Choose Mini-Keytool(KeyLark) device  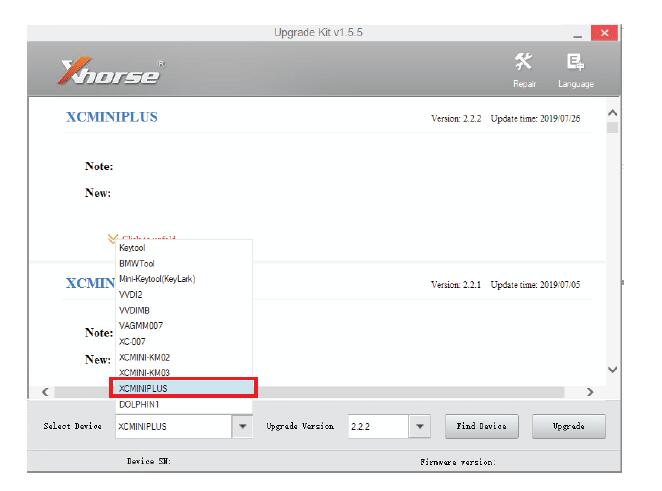[184, 279]
